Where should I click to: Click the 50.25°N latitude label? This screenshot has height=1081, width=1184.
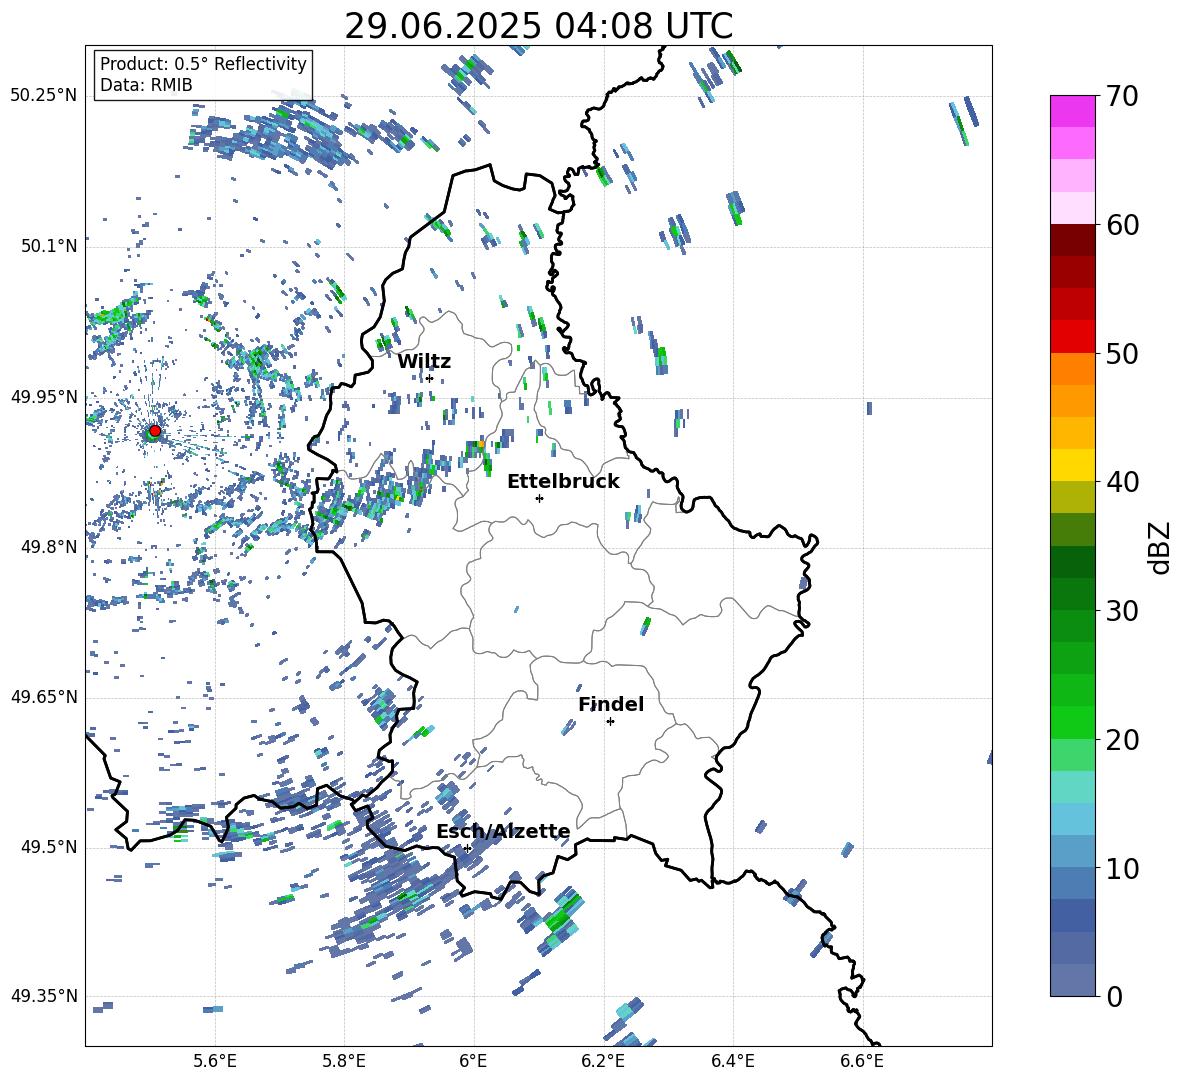pos(44,96)
